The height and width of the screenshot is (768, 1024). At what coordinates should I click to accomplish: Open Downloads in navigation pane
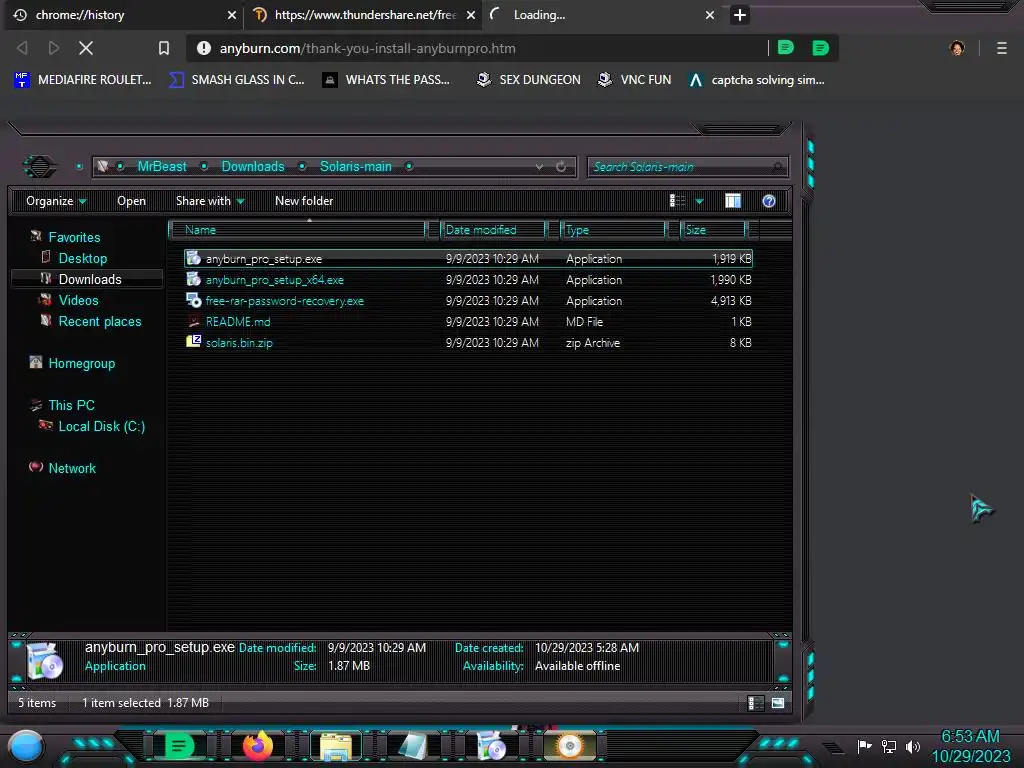click(x=90, y=280)
